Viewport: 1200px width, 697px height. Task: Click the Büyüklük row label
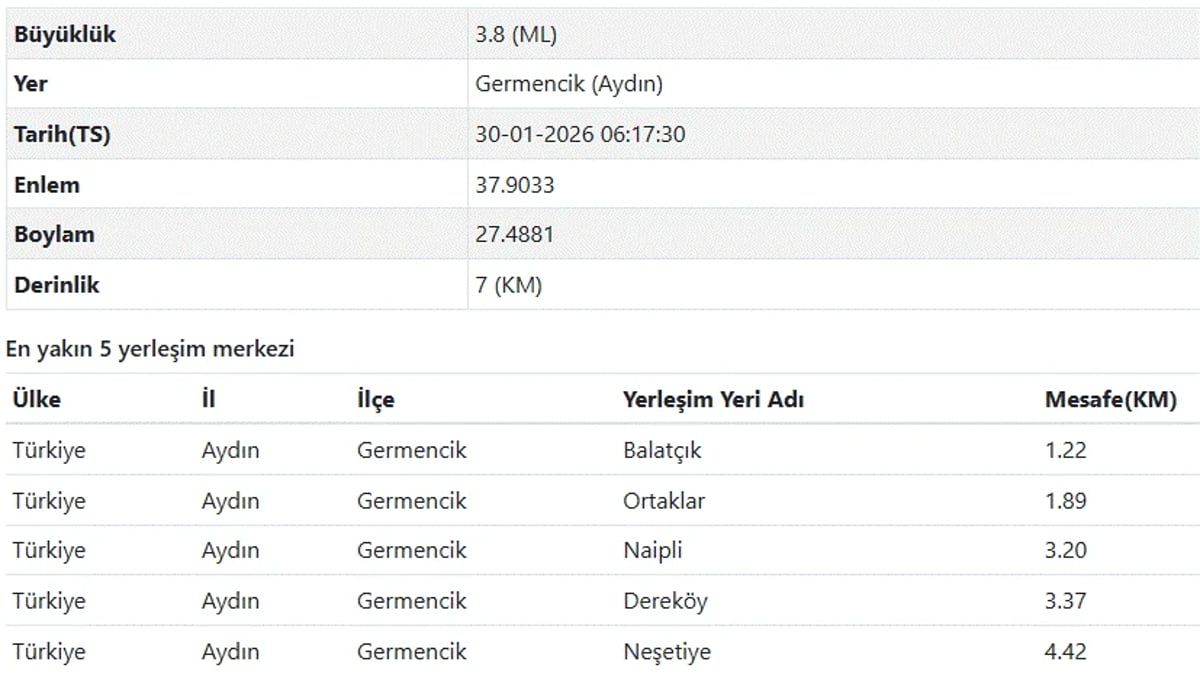coord(65,35)
